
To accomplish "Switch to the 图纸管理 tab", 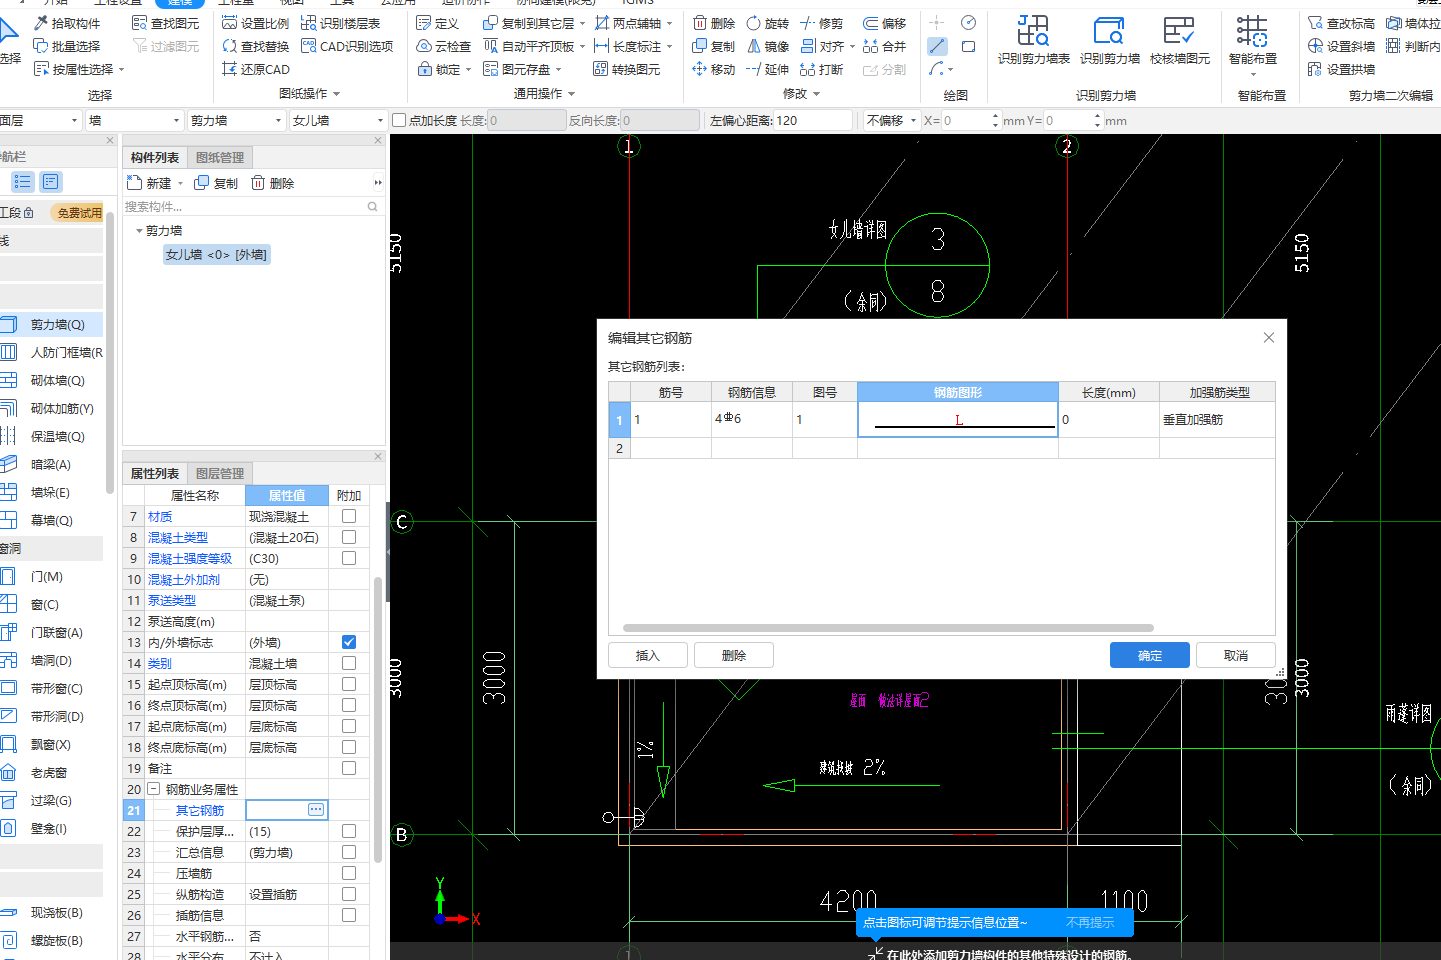I will tap(220, 158).
